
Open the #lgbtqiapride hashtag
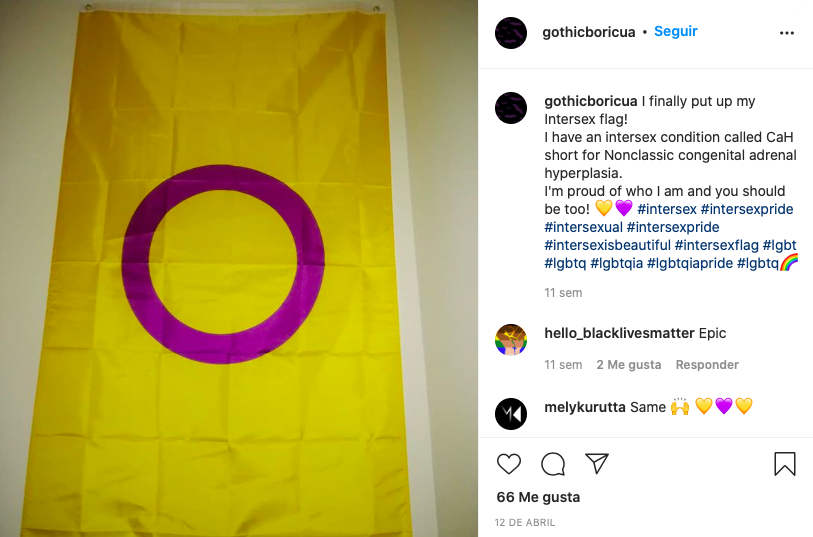click(x=690, y=263)
